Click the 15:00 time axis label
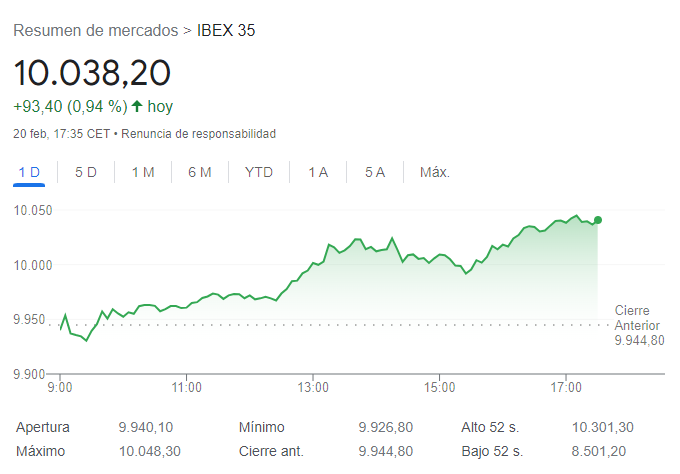The height and width of the screenshot is (474, 680). pos(439,387)
